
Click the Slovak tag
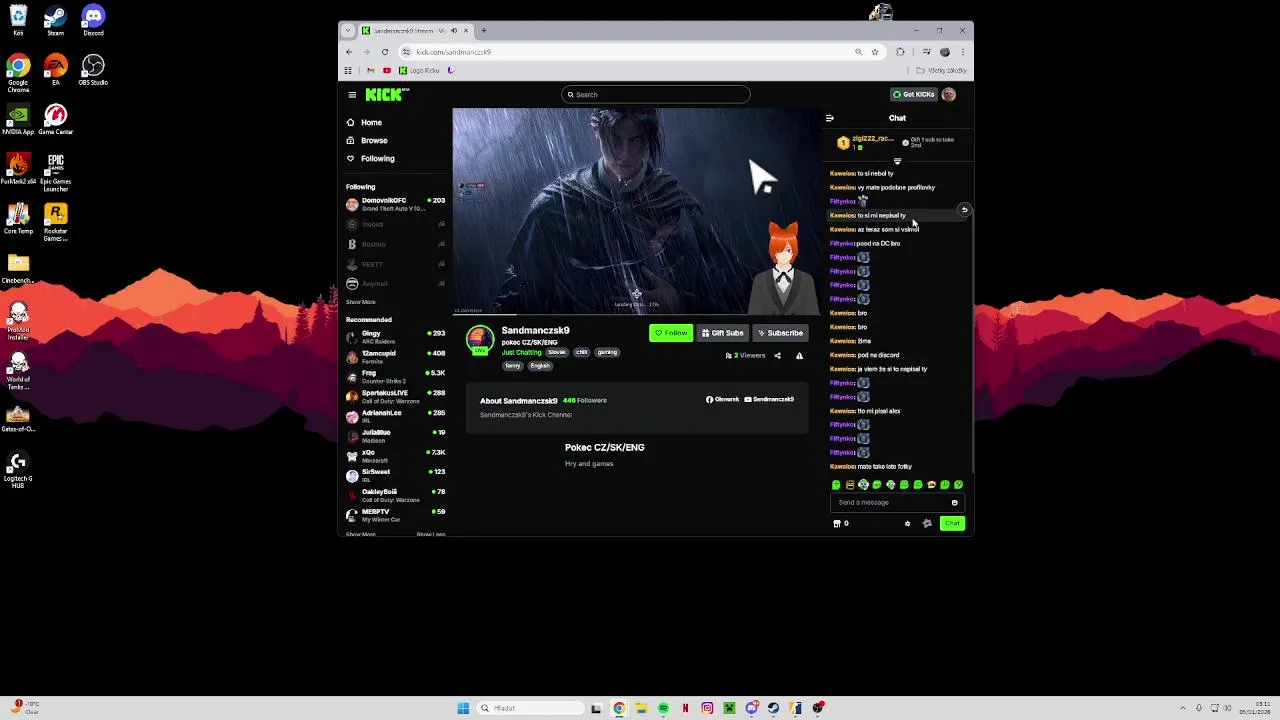[x=557, y=352]
